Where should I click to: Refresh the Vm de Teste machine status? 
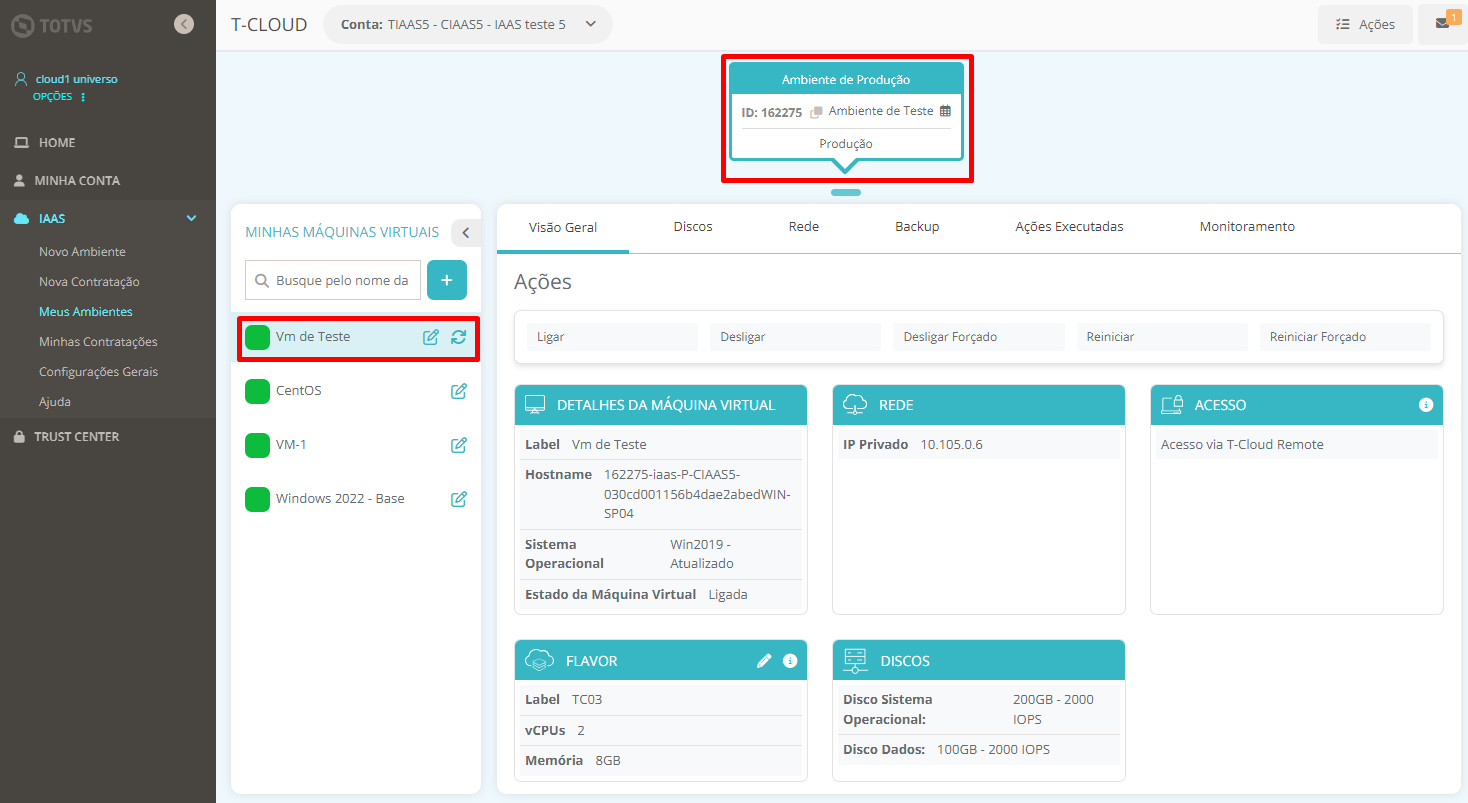458,337
